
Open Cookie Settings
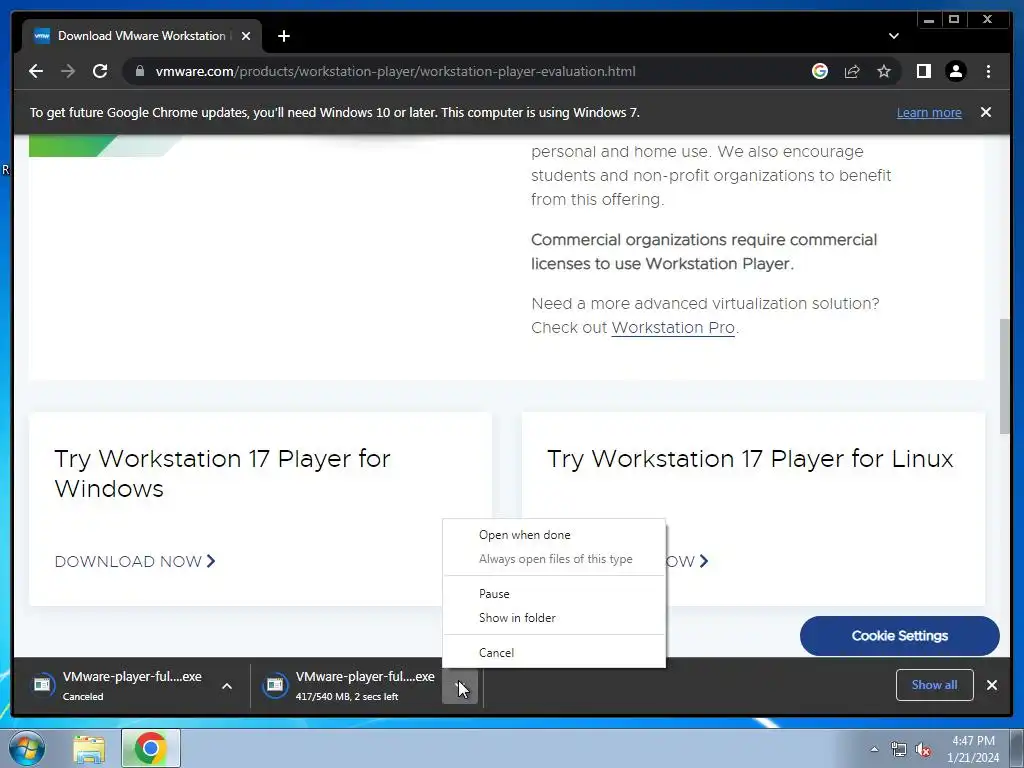899,635
